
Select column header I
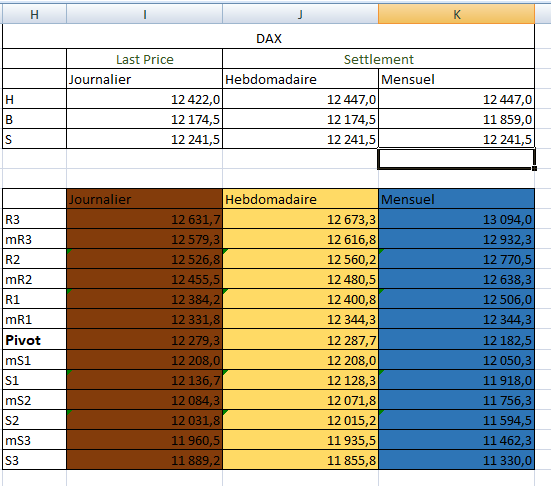tap(144, 14)
